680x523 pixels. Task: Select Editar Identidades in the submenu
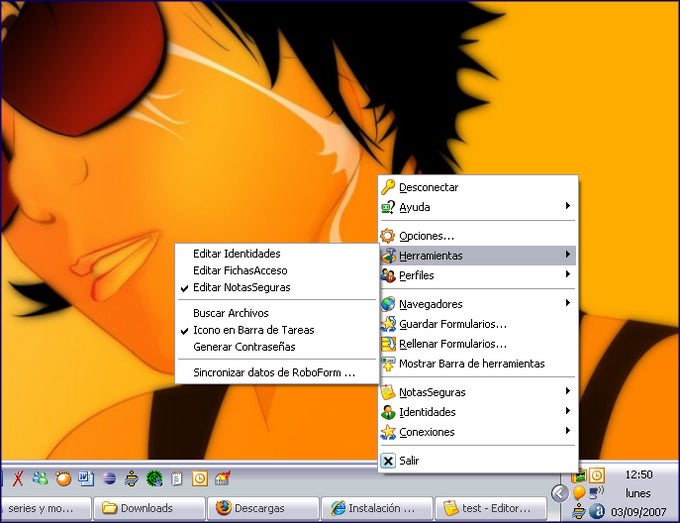click(277, 254)
